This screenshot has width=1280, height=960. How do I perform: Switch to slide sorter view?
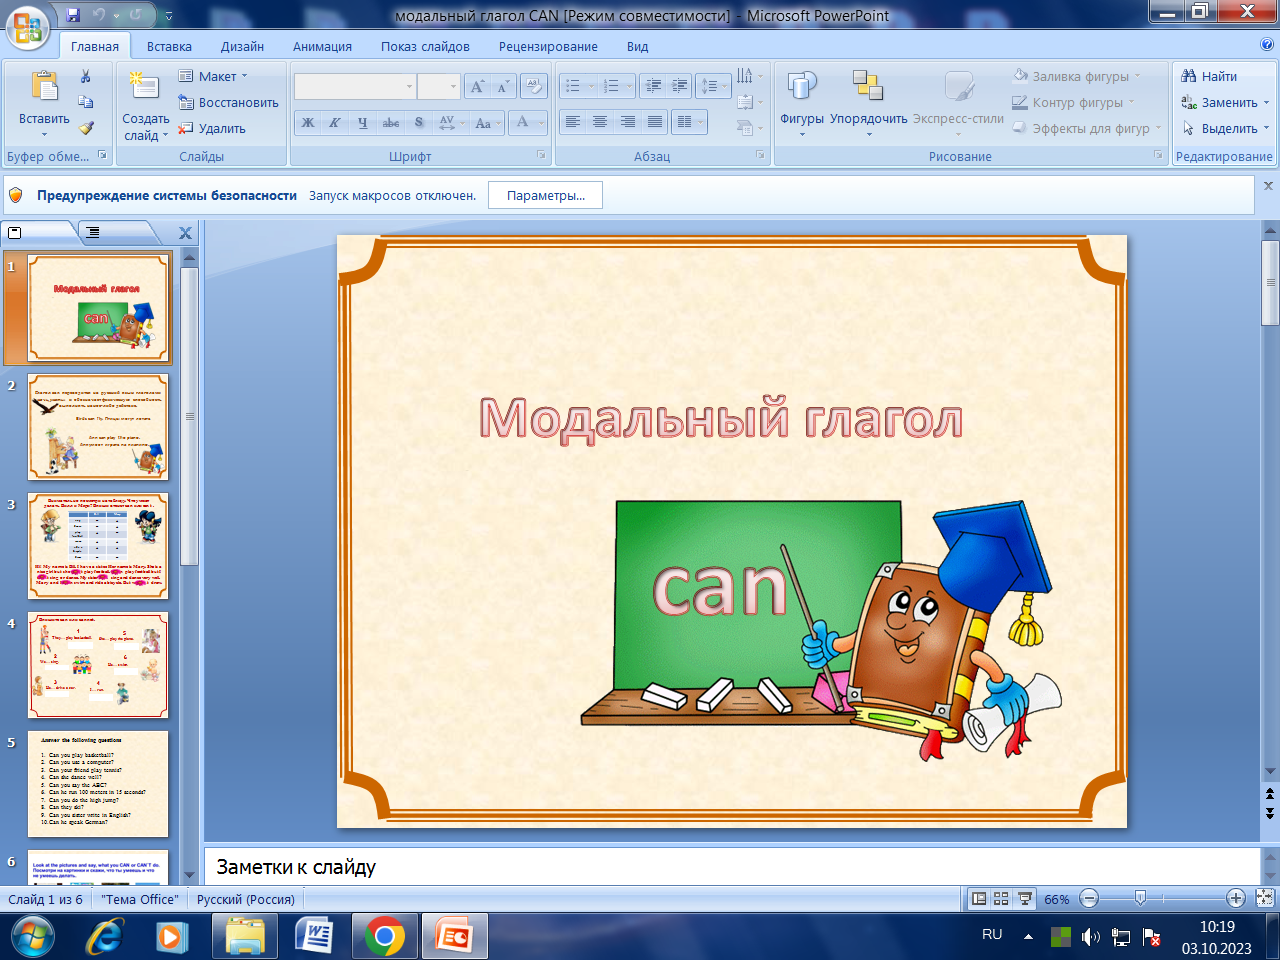click(1001, 899)
